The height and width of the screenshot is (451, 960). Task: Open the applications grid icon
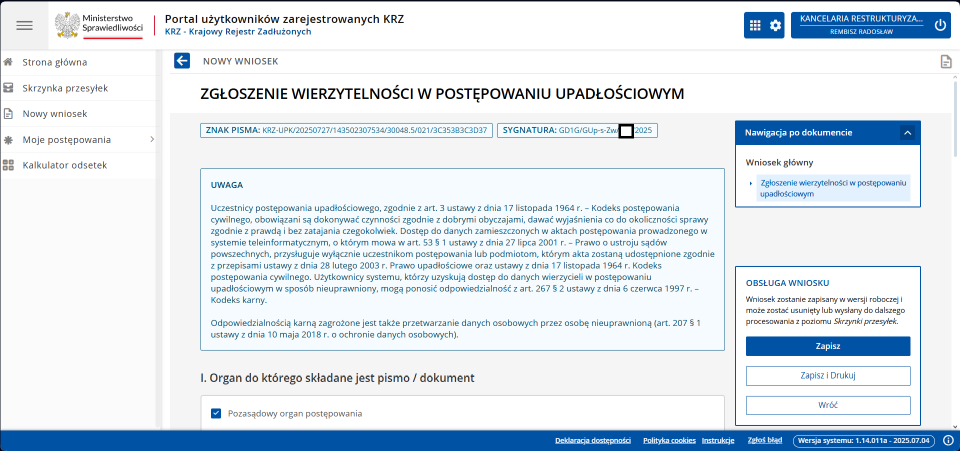(755, 25)
